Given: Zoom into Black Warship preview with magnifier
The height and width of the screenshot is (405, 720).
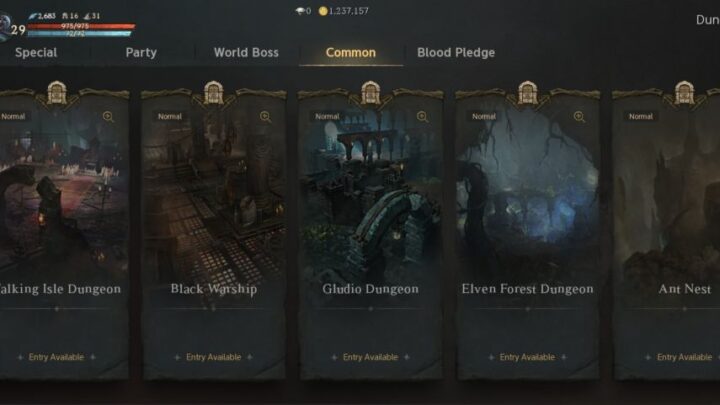Looking at the screenshot, I should tap(265, 117).
